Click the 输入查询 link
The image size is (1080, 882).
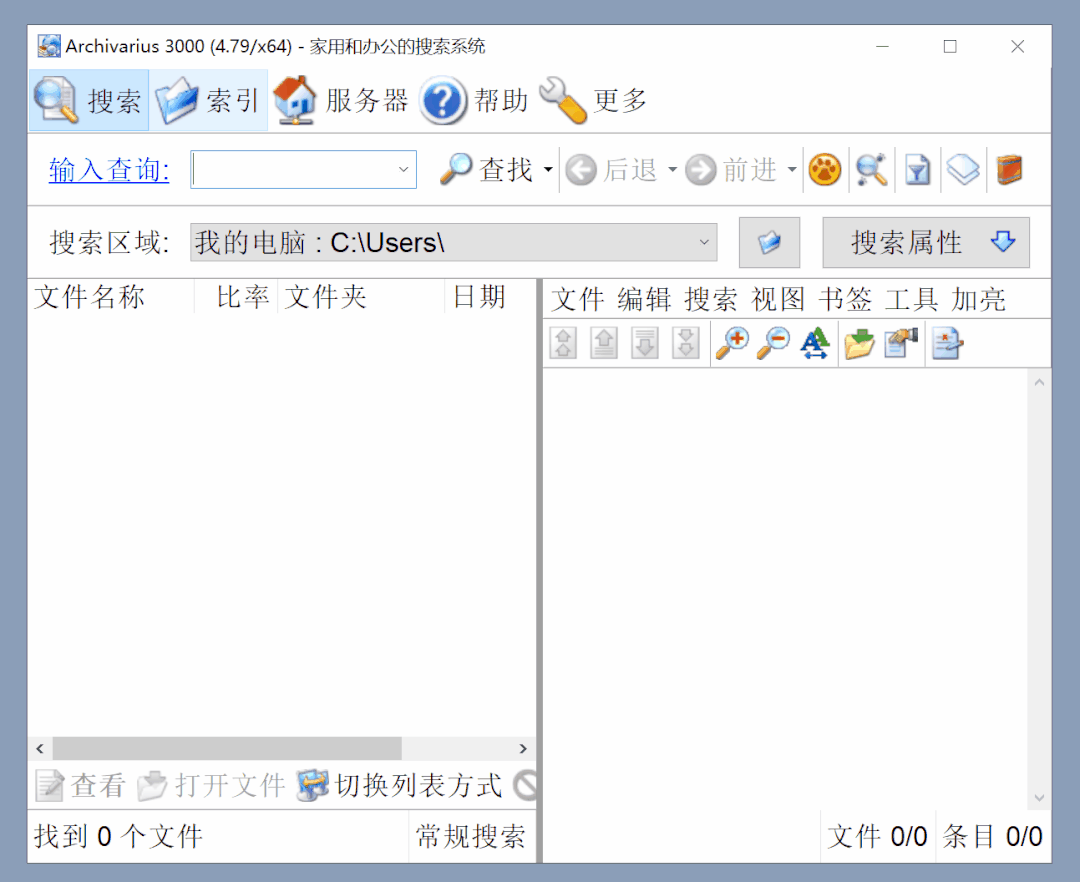[x=109, y=170]
